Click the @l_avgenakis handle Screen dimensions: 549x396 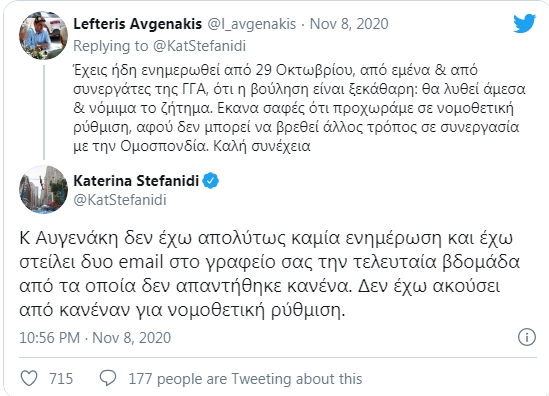point(252,24)
